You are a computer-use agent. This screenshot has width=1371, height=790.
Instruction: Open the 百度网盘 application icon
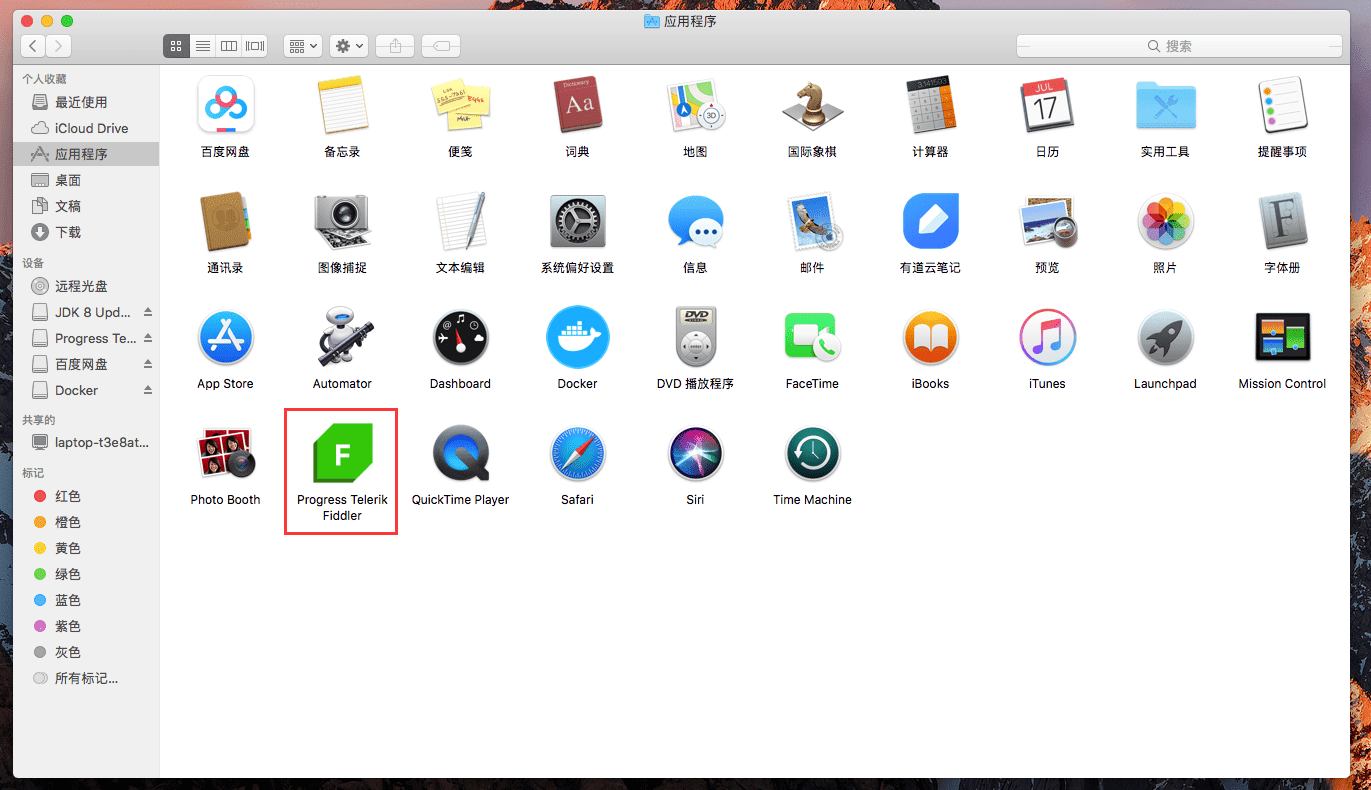tap(225, 105)
